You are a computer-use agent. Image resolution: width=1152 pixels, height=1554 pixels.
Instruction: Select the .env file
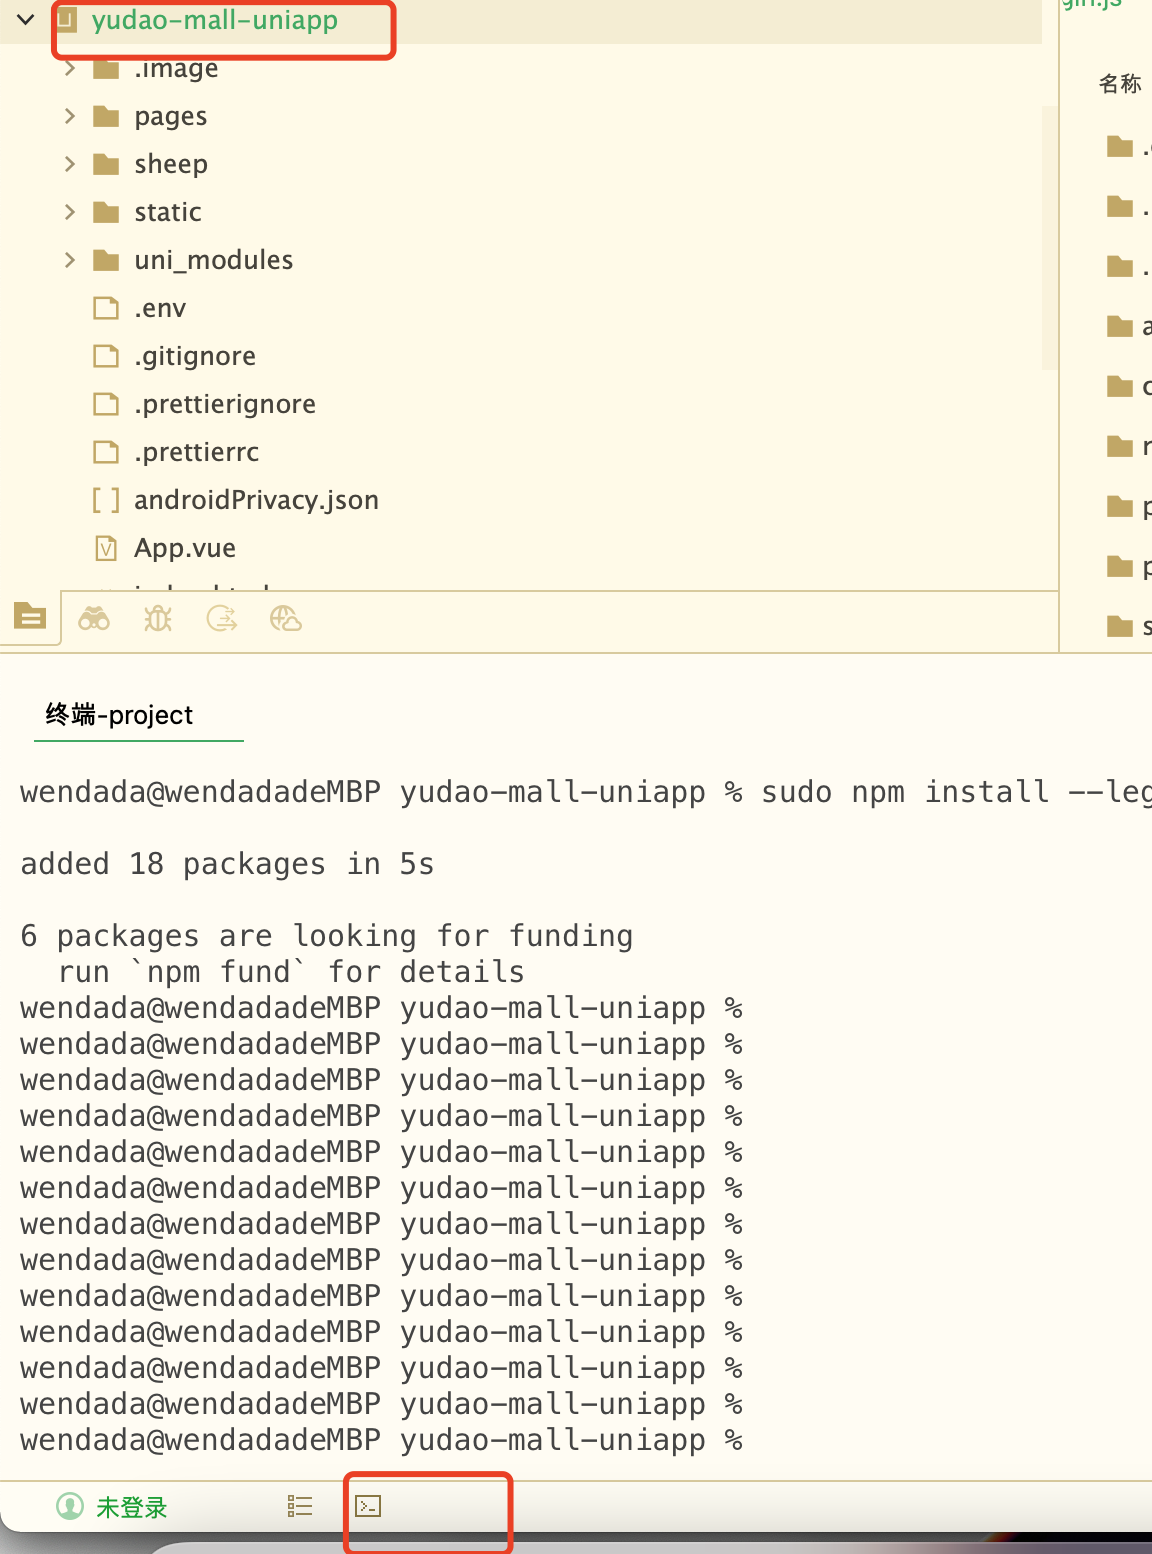[x=160, y=308]
